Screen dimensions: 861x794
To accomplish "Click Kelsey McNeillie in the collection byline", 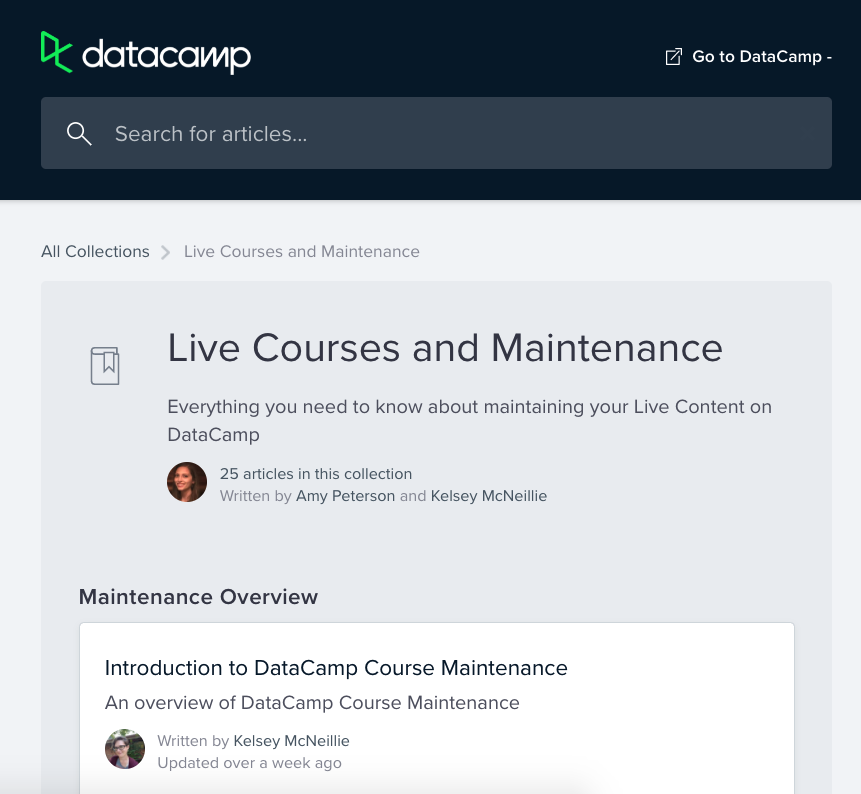I will pos(489,496).
